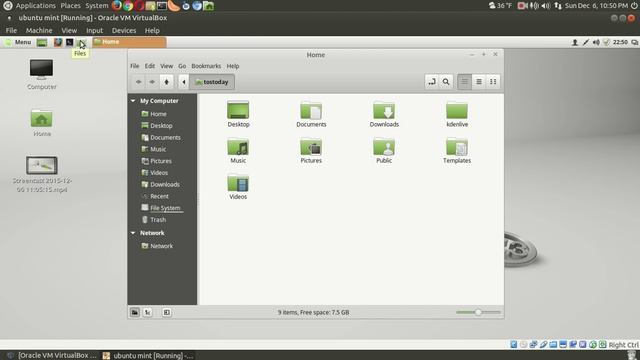Open the host Places menu
Screen dimensions: 640x360
[x=71, y=6]
